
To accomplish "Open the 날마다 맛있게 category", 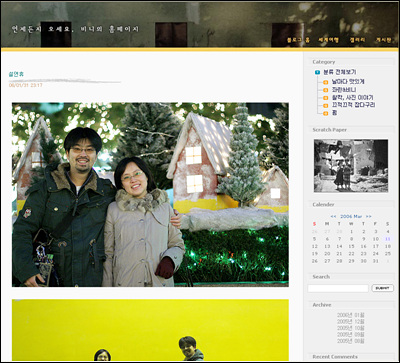I will [x=348, y=82].
